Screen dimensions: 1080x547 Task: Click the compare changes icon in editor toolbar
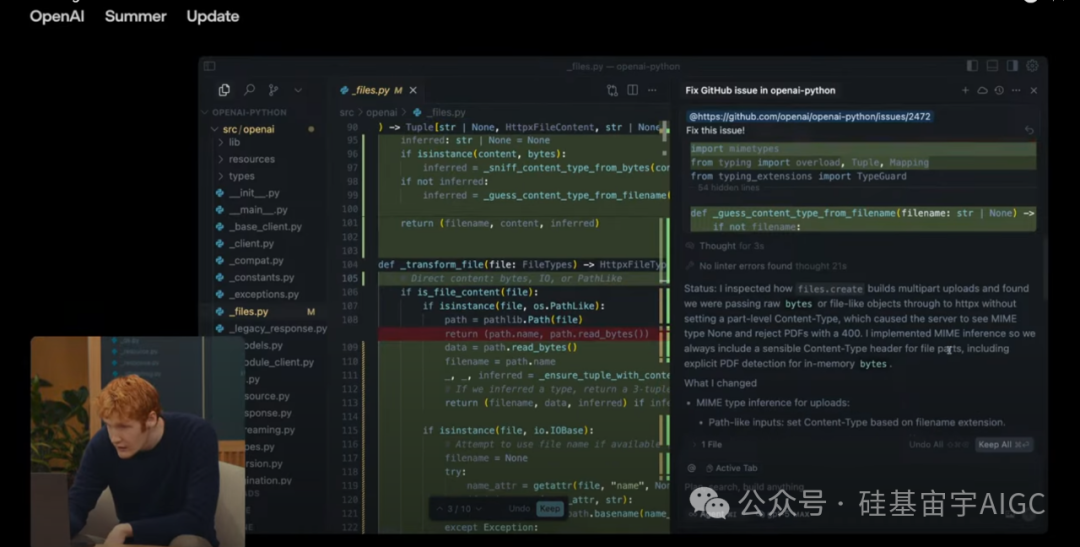click(612, 90)
